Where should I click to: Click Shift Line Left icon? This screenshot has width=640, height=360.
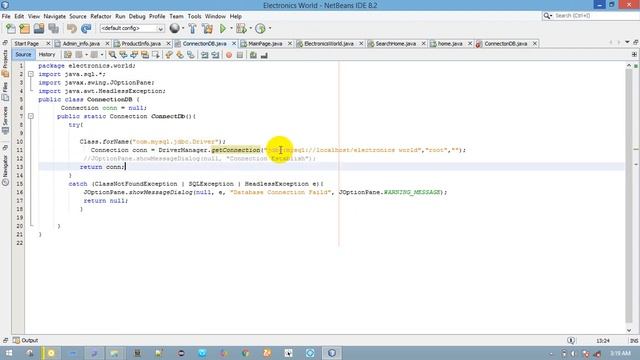[204, 55]
